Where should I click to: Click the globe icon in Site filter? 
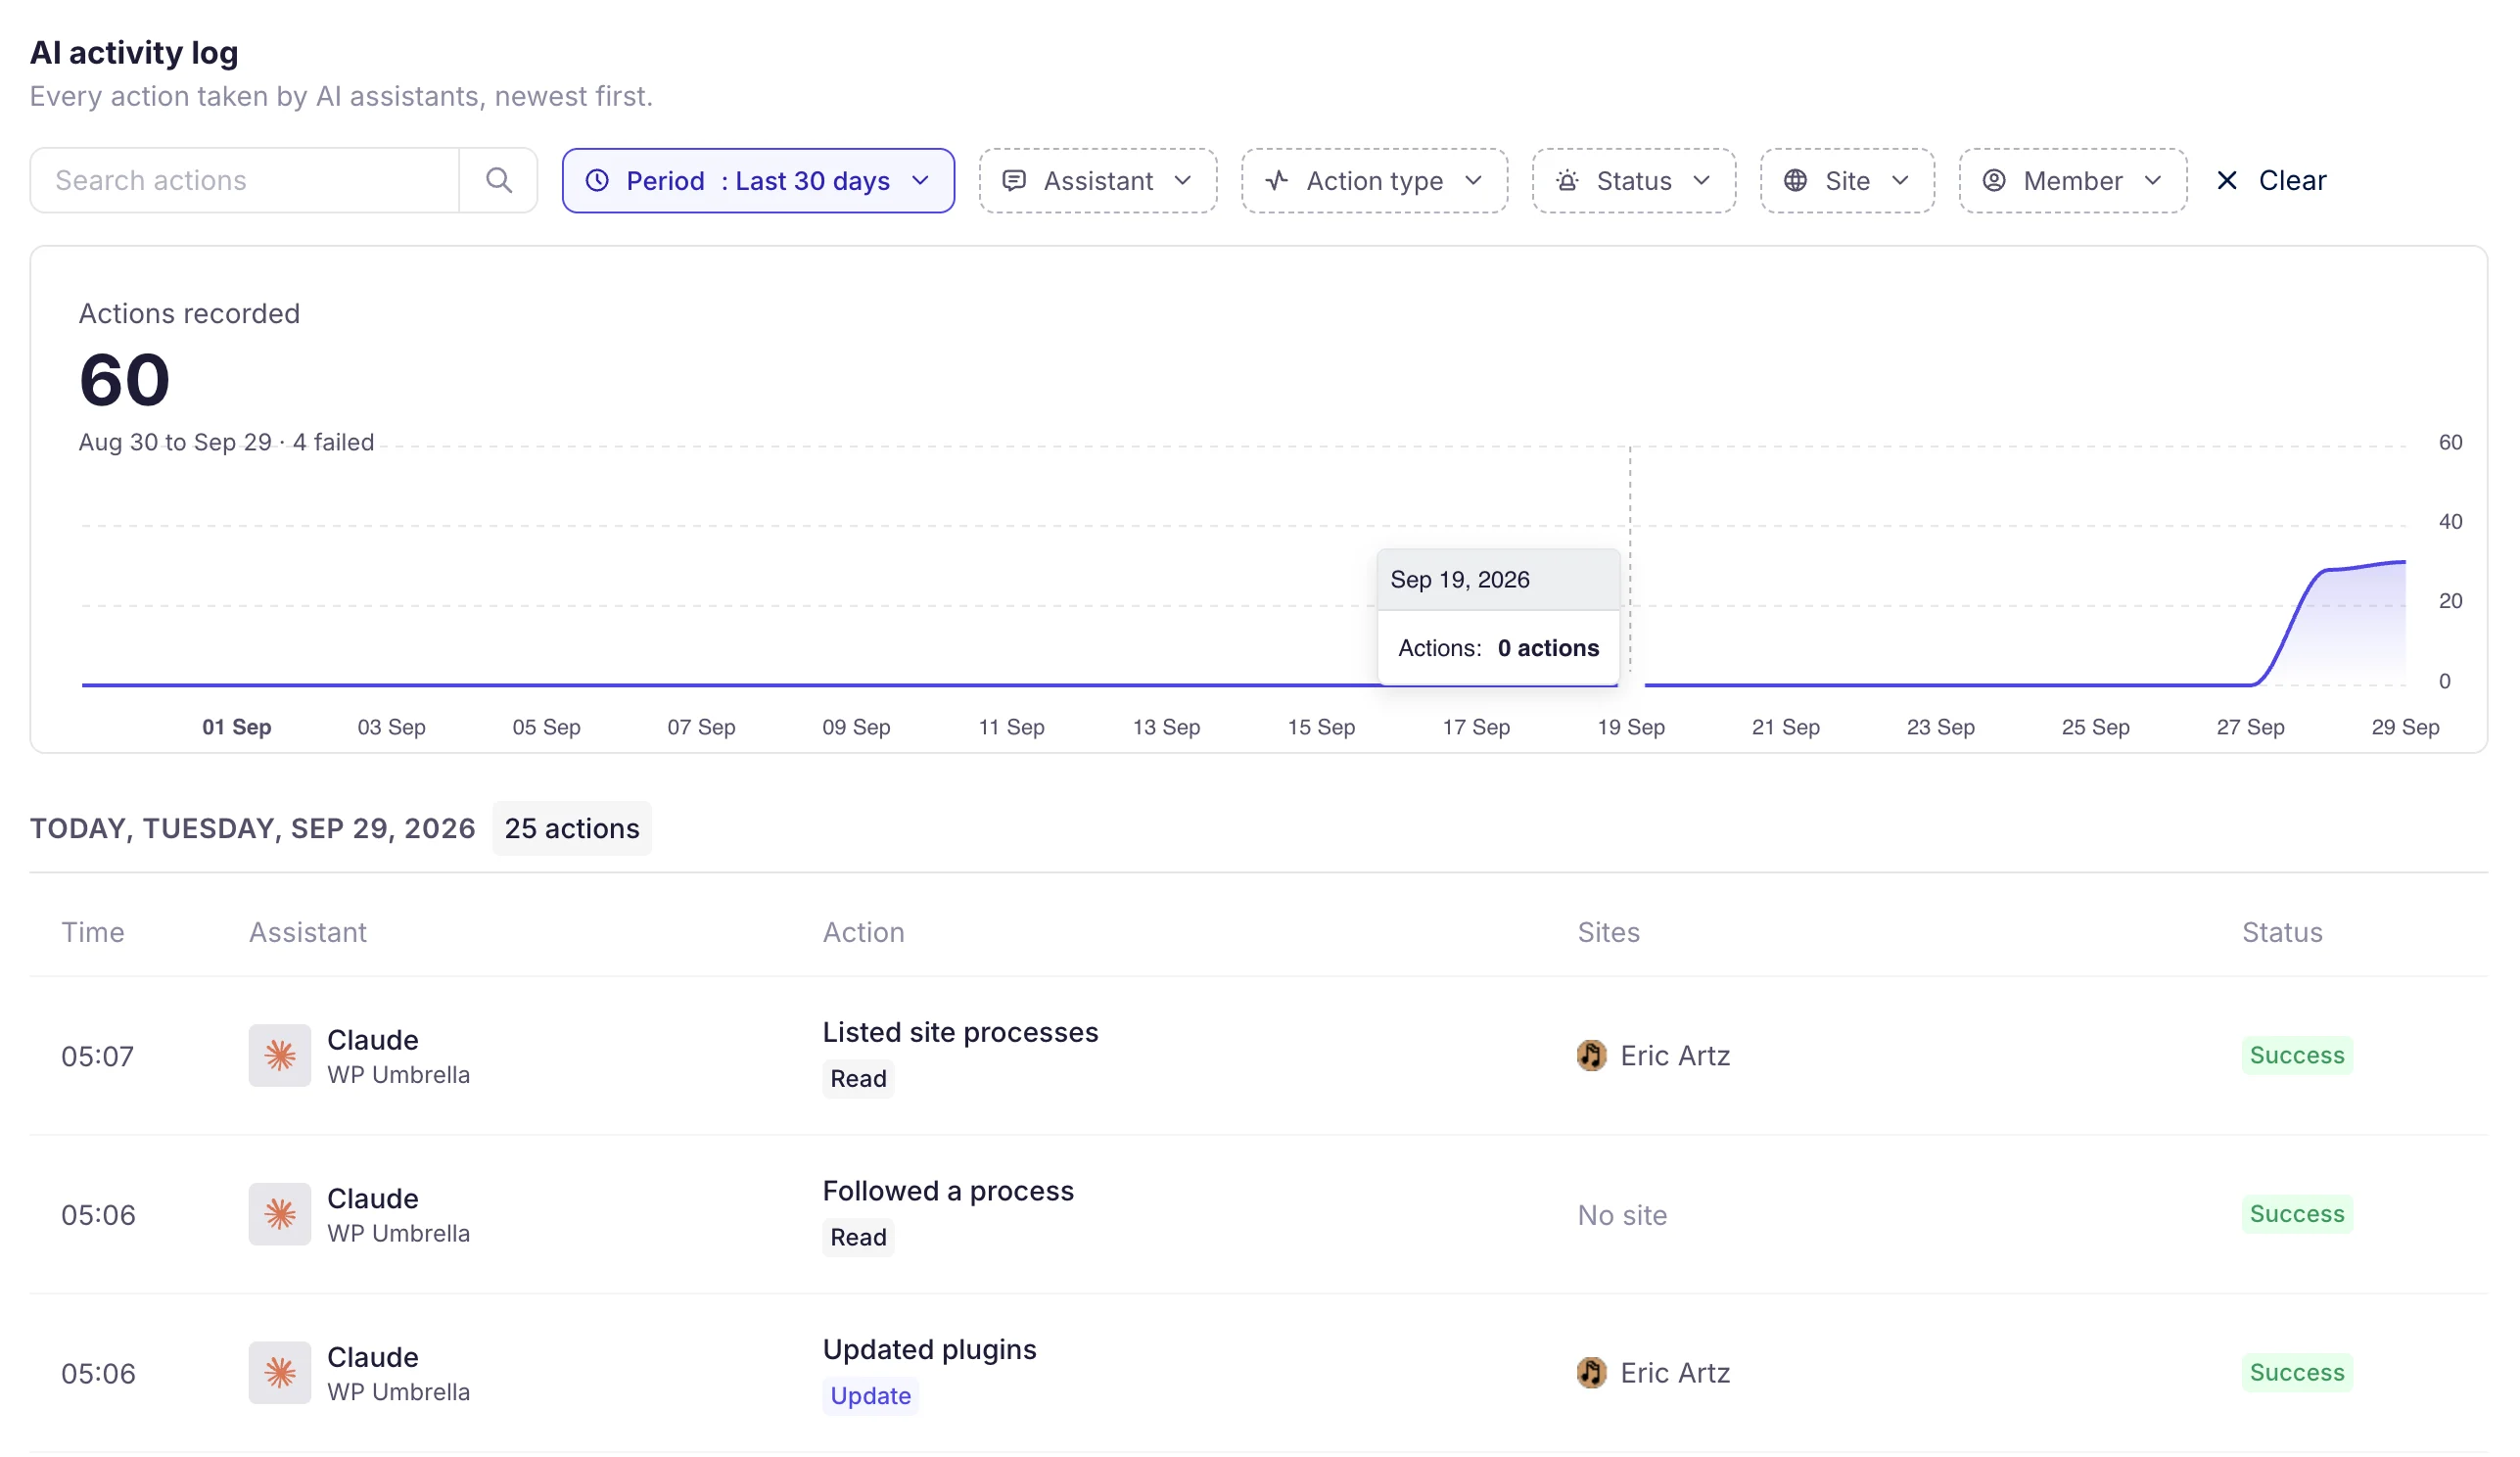(x=1795, y=180)
